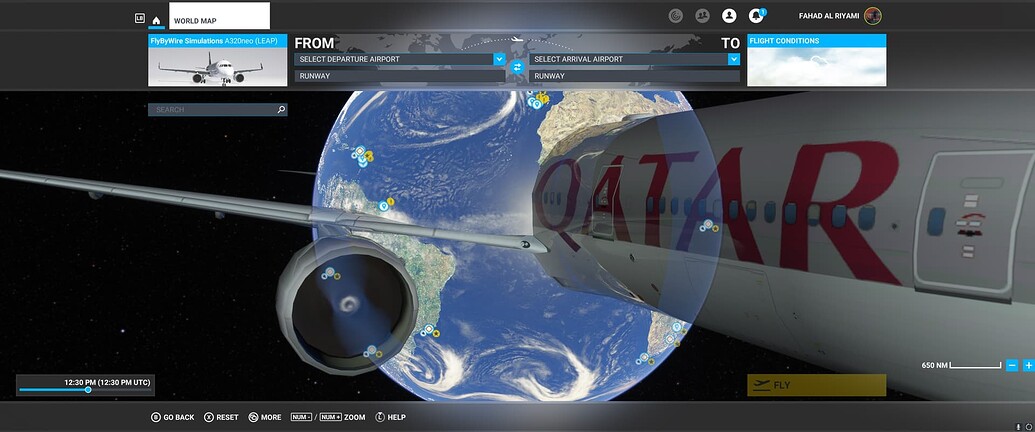The image size is (1035, 432).
Task: Select the marker near the engine's lower edge
Action: [372, 351]
